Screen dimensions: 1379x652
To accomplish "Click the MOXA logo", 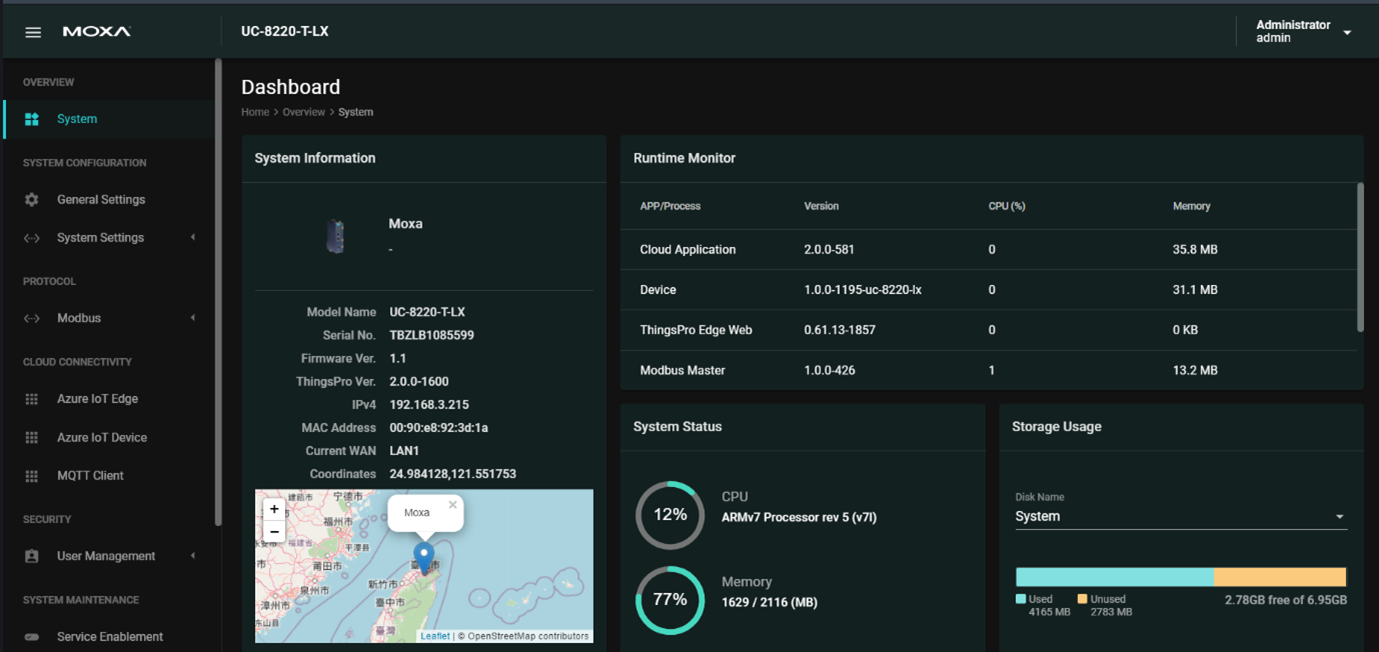I will pos(97,32).
